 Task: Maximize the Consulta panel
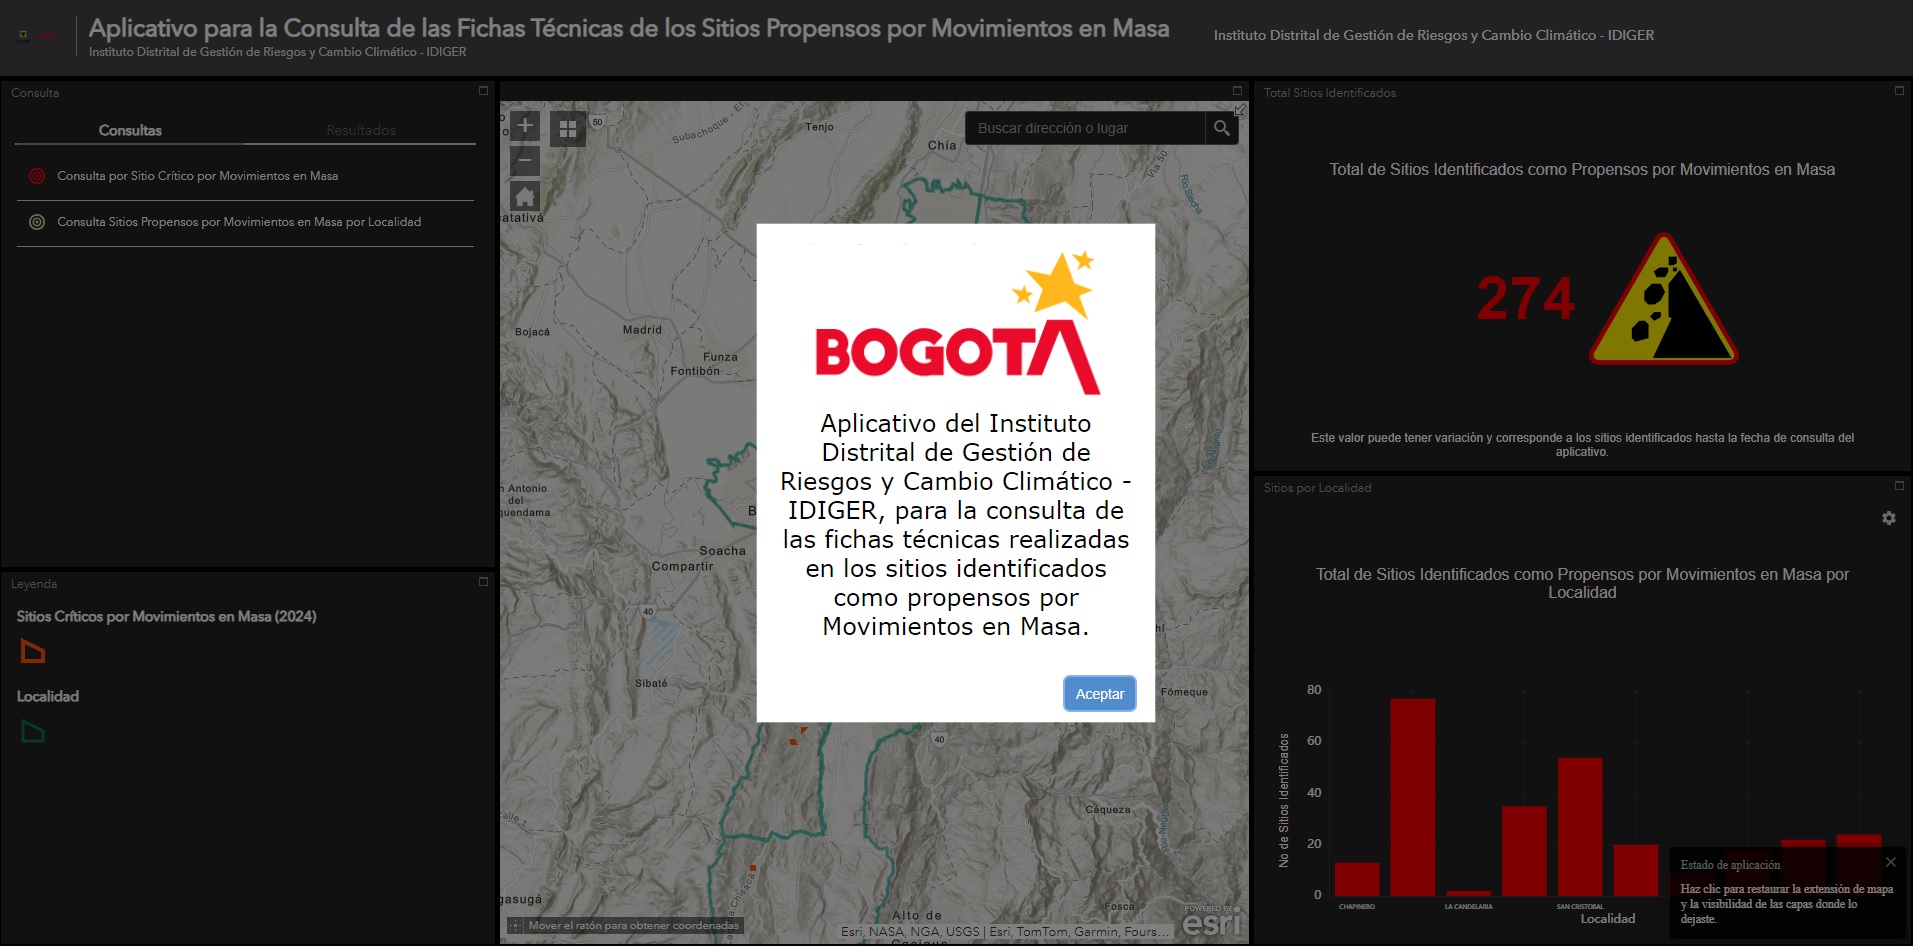click(483, 91)
